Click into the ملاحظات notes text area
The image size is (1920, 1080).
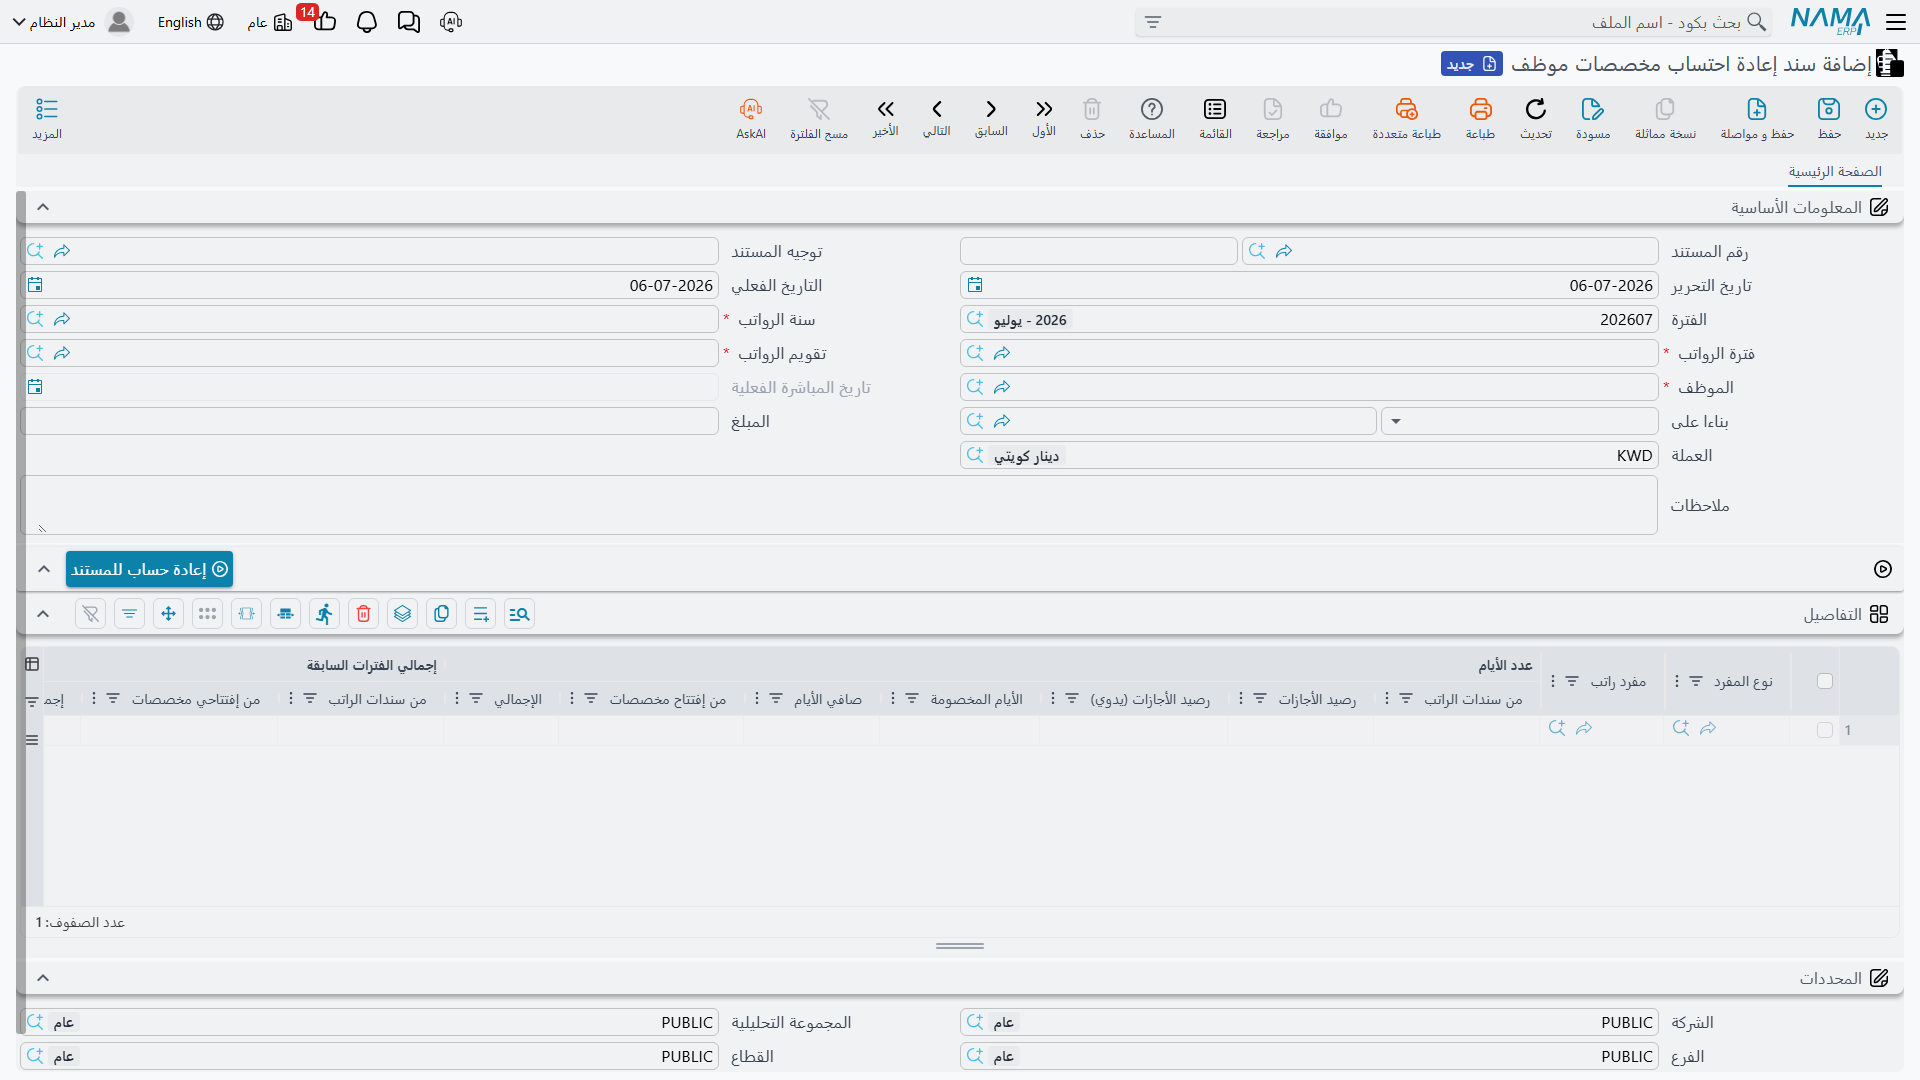click(839, 505)
